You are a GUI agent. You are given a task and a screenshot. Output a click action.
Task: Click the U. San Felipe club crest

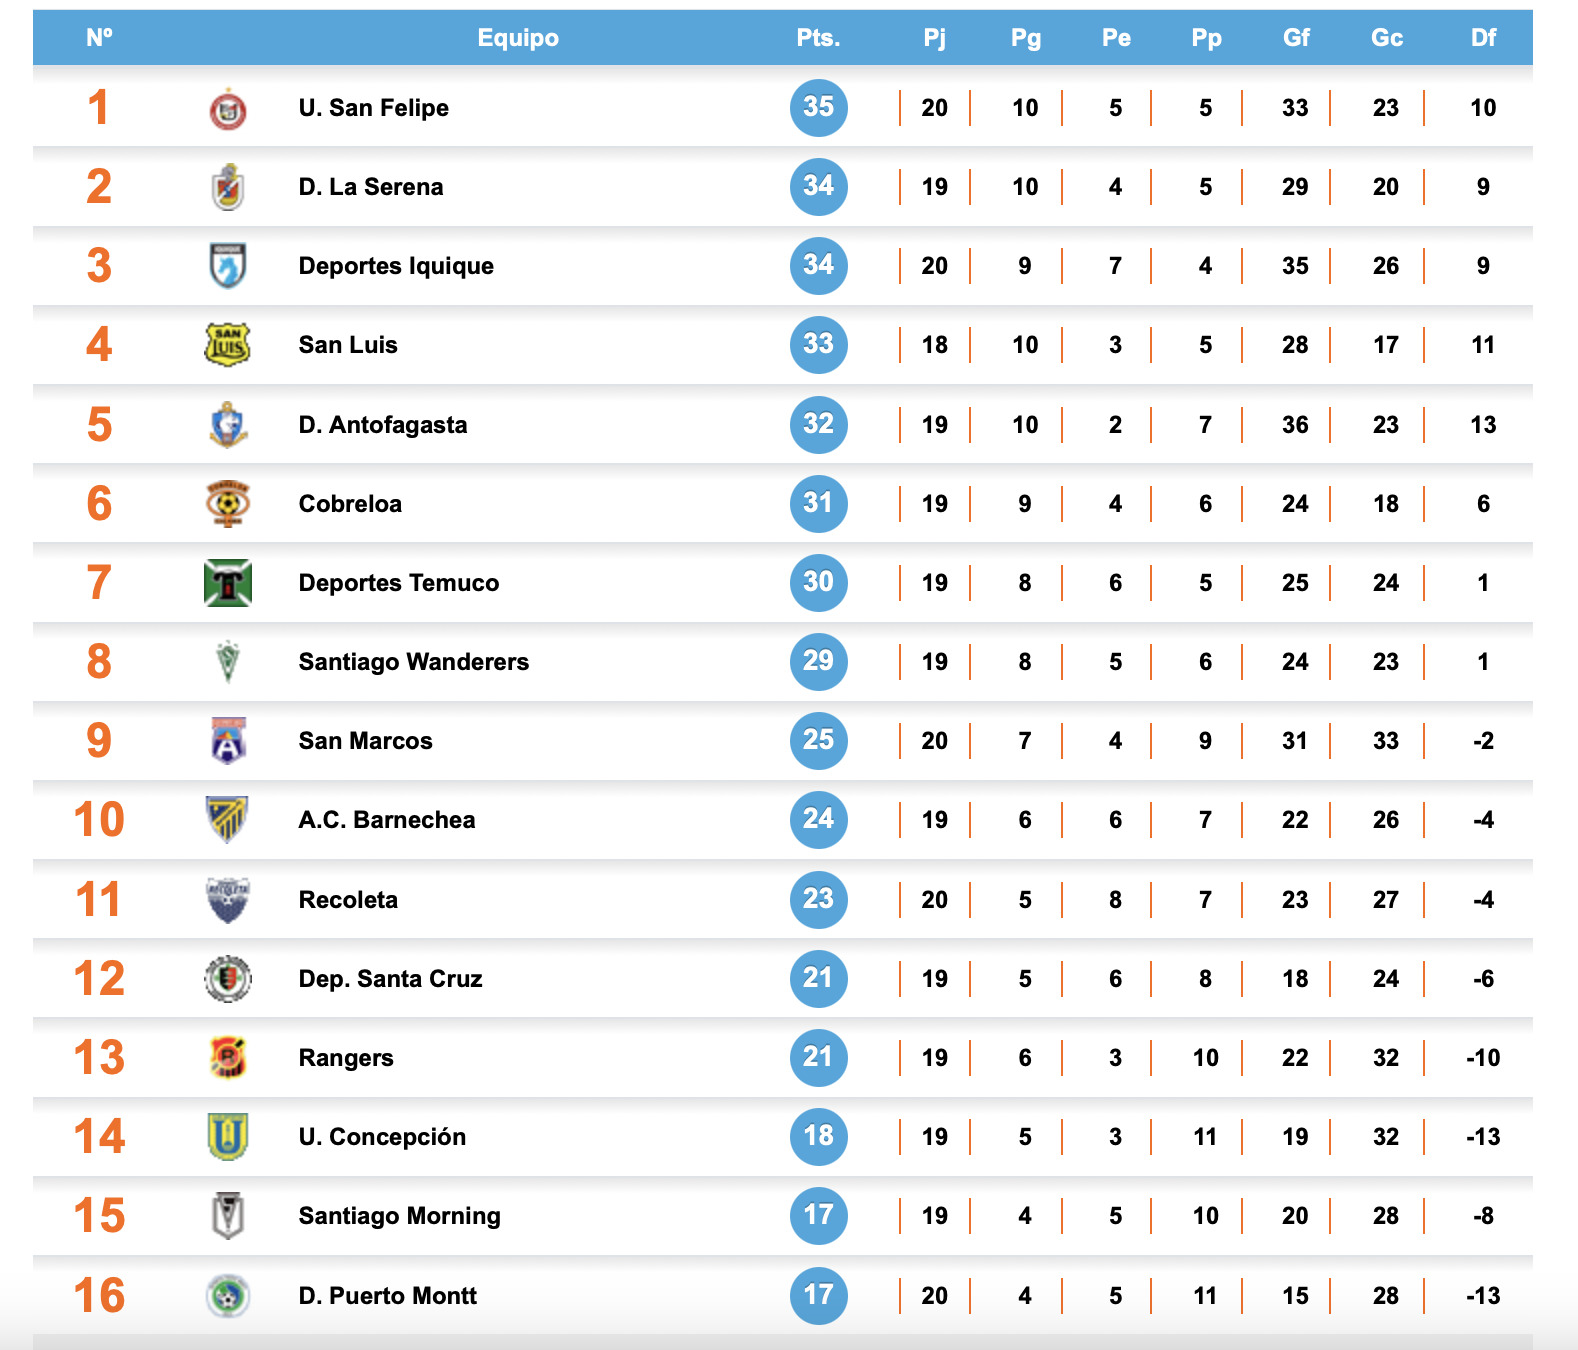pos(228,109)
